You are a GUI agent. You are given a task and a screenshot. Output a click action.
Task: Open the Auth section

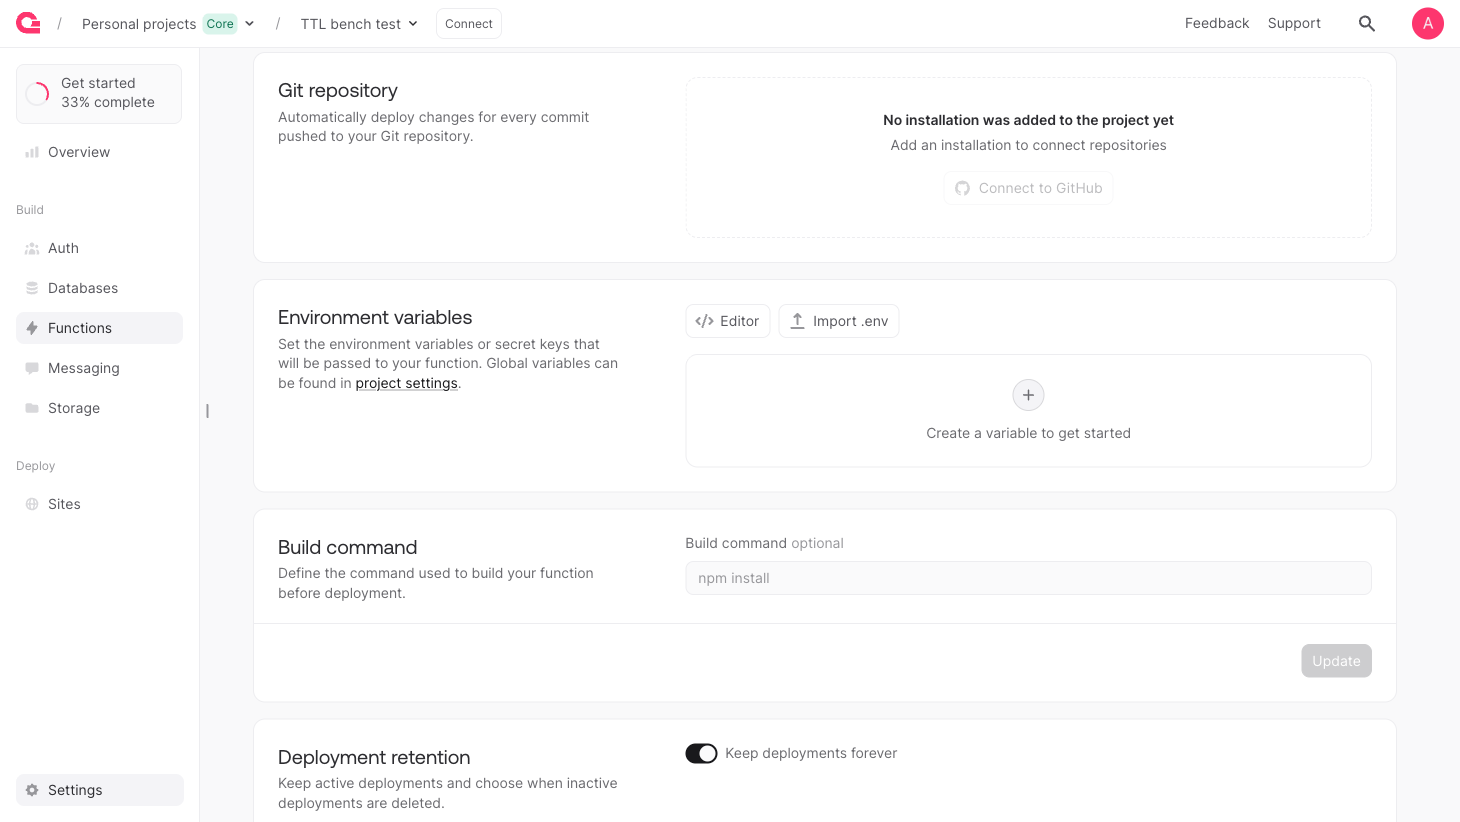click(63, 248)
